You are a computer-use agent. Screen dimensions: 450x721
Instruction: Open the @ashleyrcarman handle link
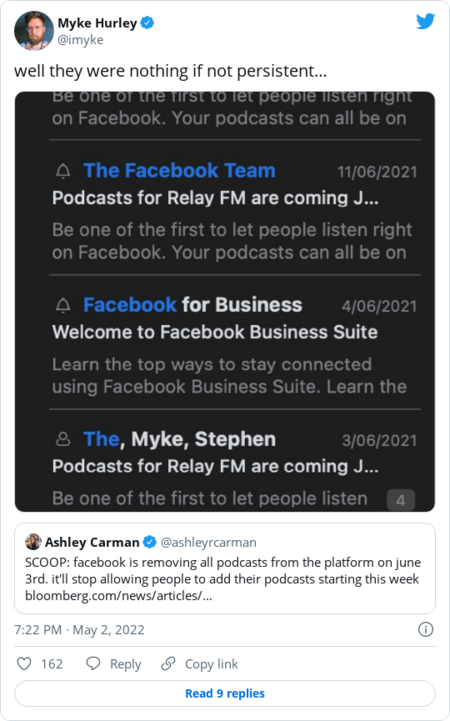click(x=208, y=543)
